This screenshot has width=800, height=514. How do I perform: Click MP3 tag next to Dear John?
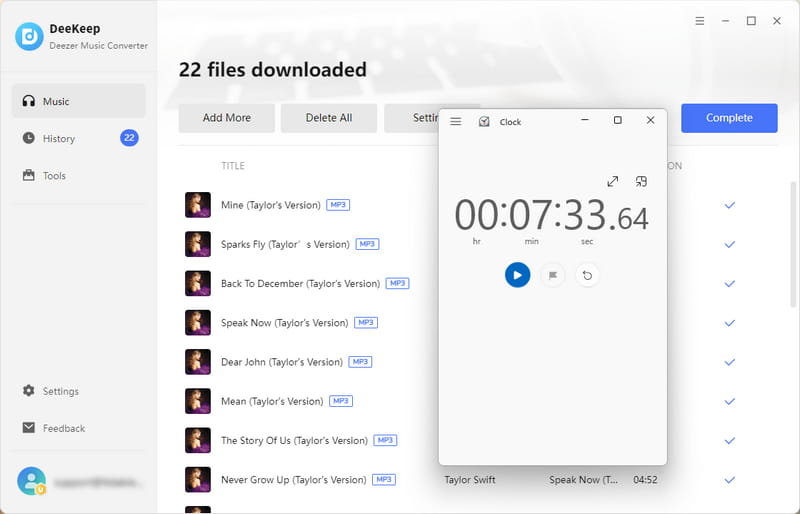[x=360, y=362]
